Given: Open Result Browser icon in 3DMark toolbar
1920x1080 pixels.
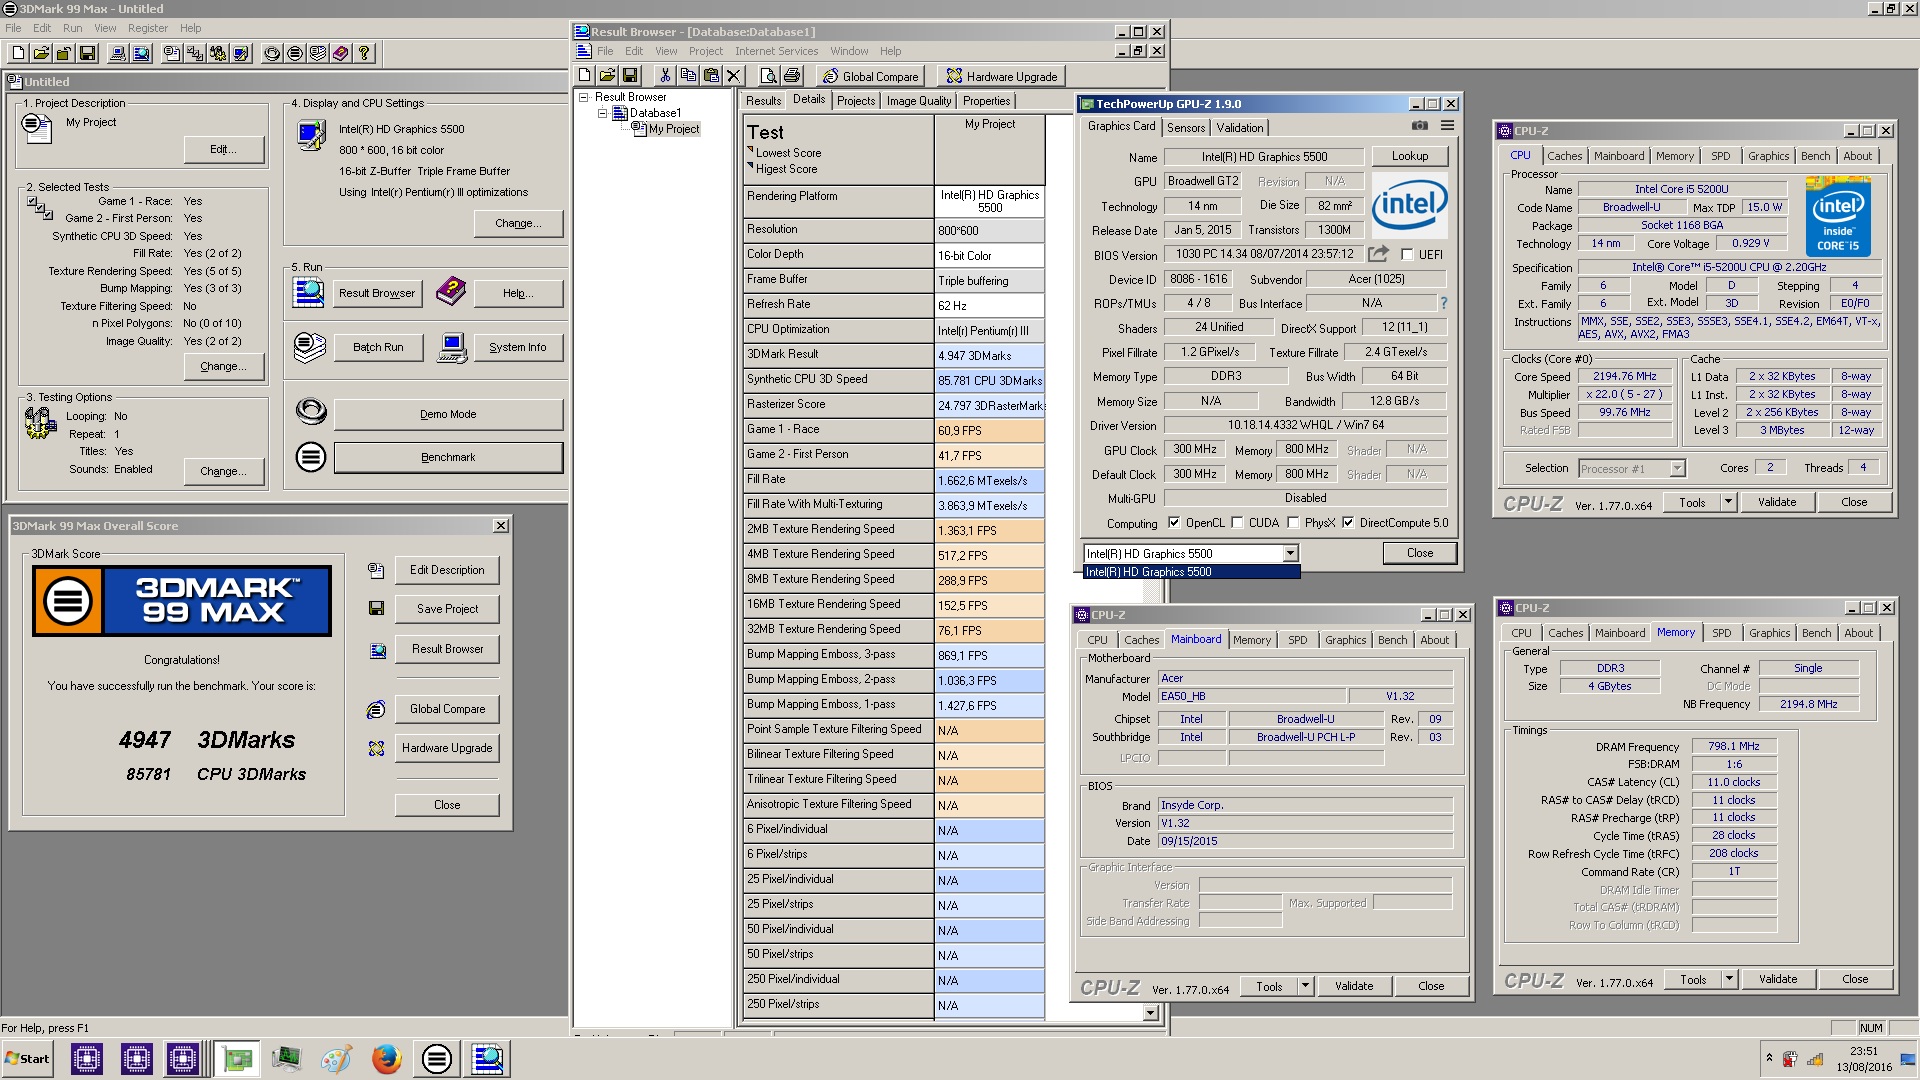Looking at the screenshot, I should (x=141, y=54).
